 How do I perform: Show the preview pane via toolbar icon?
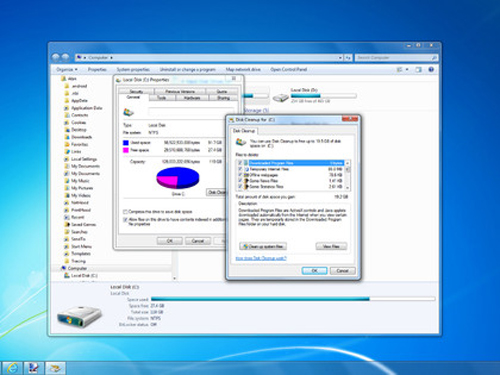[418, 69]
